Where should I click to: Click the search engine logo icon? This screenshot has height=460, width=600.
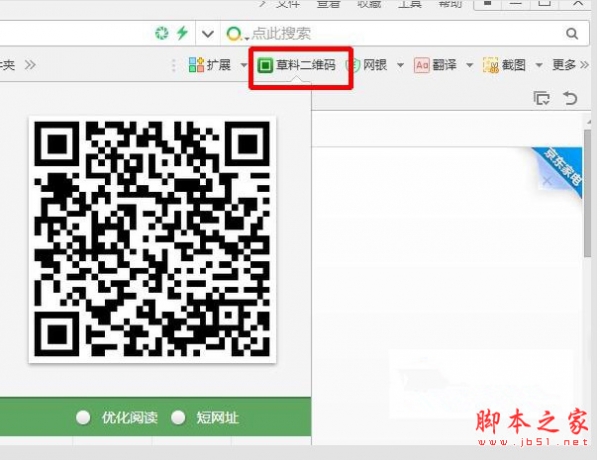point(234,34)
